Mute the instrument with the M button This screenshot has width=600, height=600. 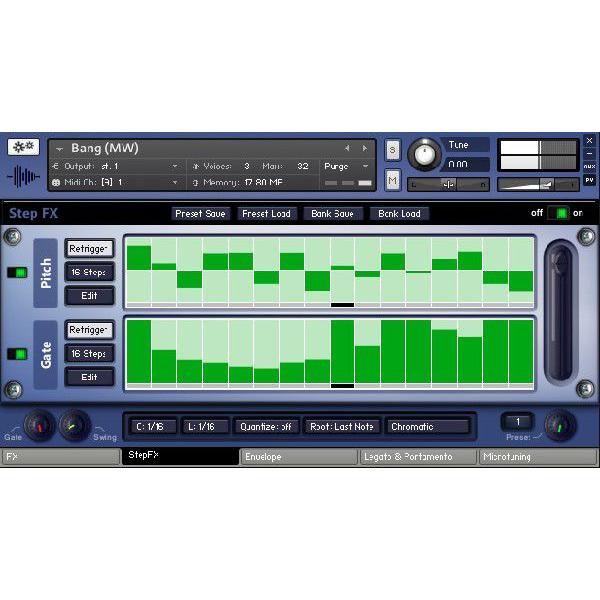392,180
